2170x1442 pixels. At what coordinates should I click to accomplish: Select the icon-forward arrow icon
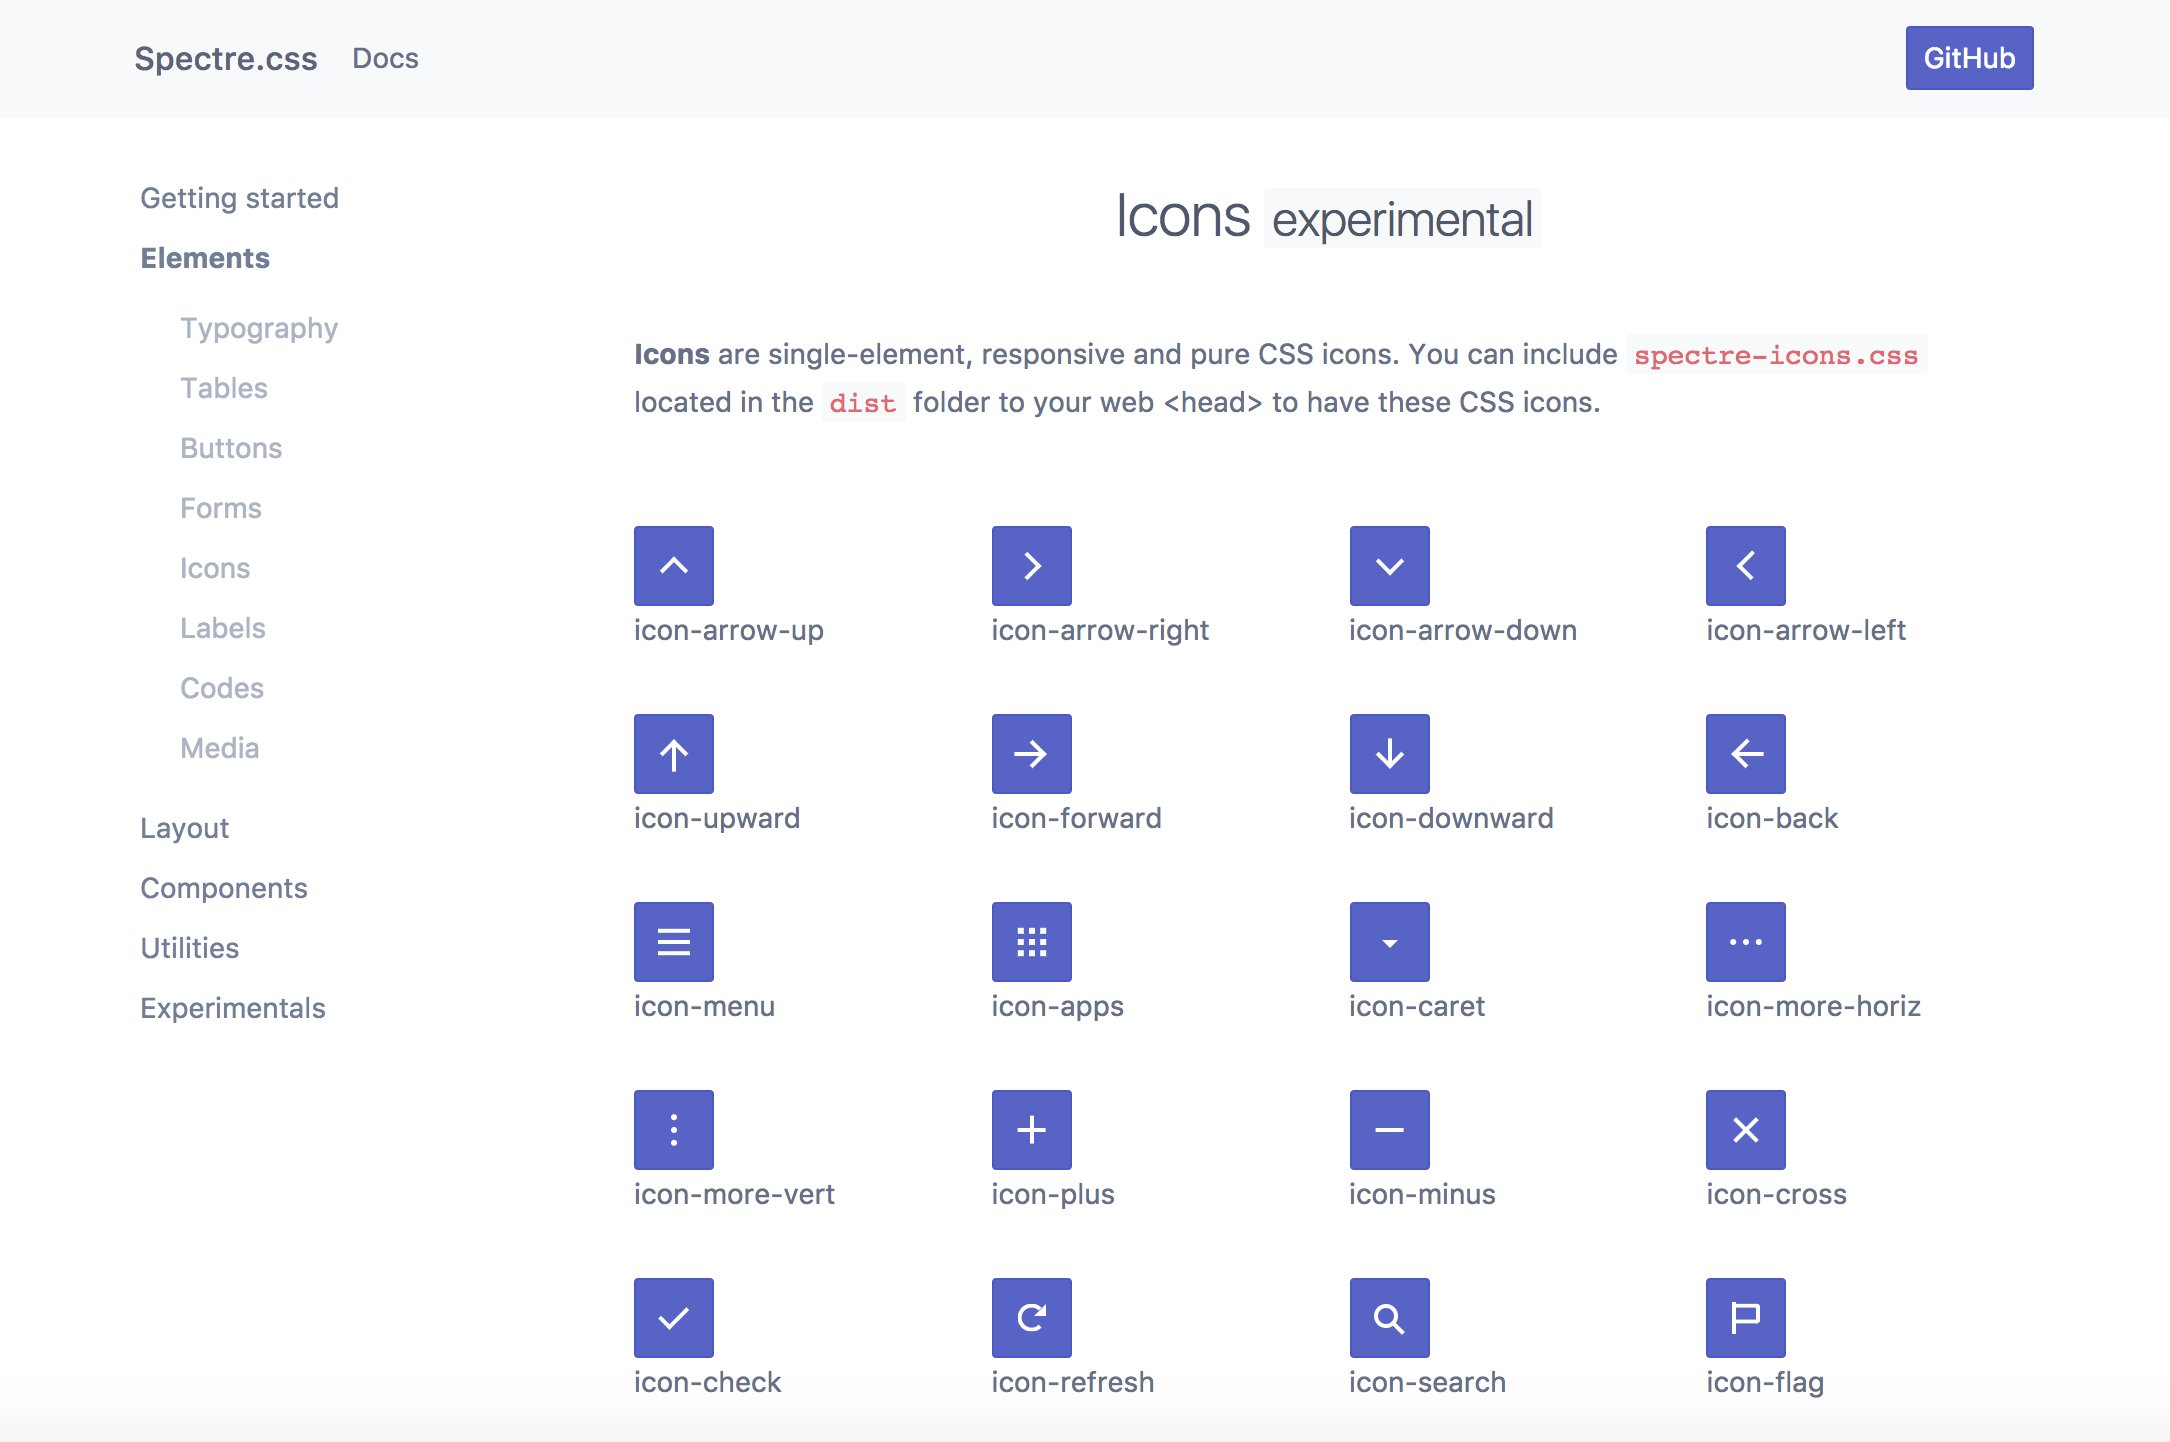pos(1032,754)
